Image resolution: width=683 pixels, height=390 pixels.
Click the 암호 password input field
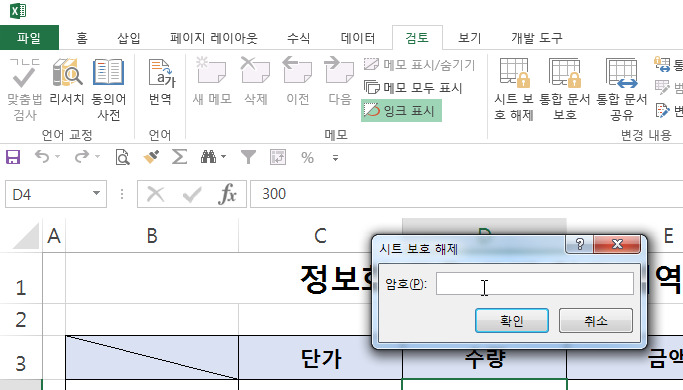tap(535, 284)
